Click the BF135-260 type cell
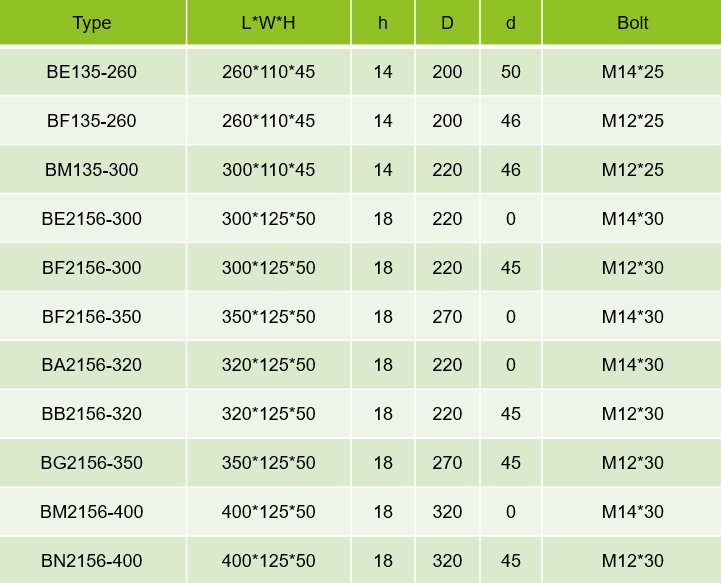The width and height of the screenshot is (721, 583). coord(92,121)
